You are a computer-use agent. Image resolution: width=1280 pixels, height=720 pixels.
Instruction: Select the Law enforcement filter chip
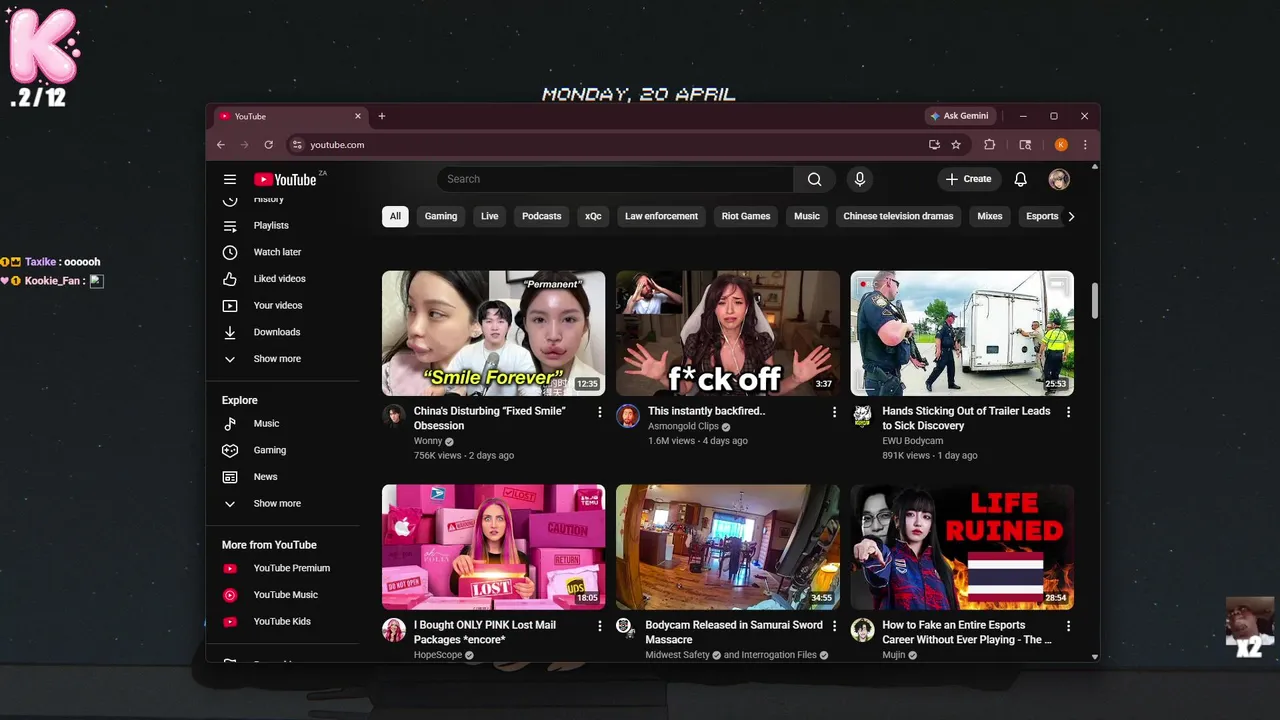click(661, 216)
